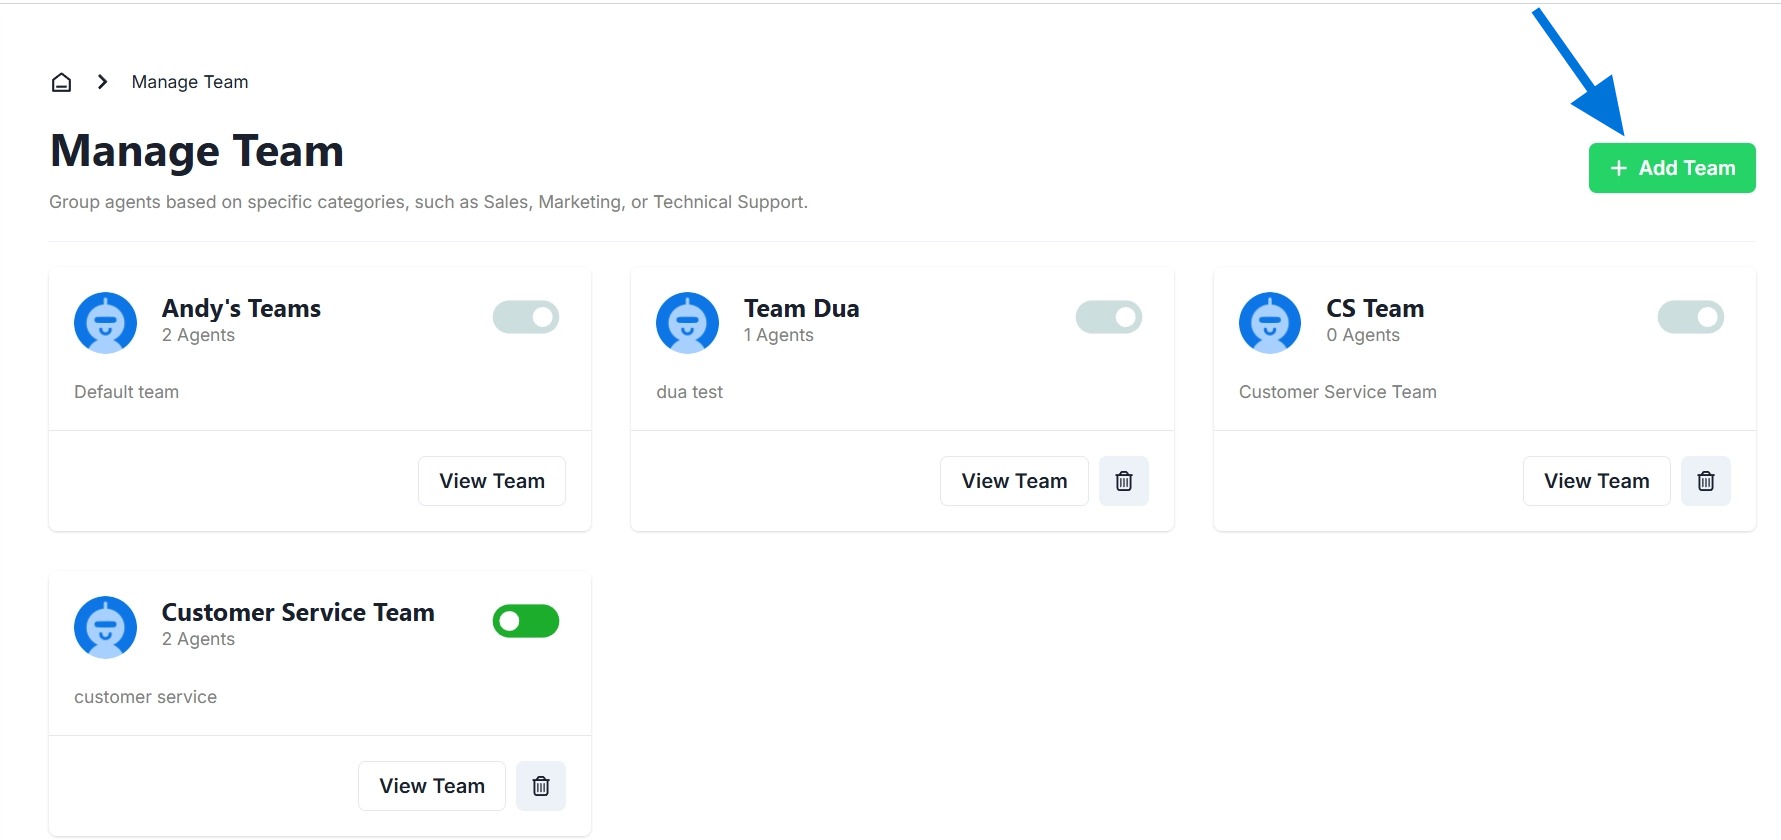Toggle the green Customer Service Team switch
1781x840 pixels.
(525, 621)
